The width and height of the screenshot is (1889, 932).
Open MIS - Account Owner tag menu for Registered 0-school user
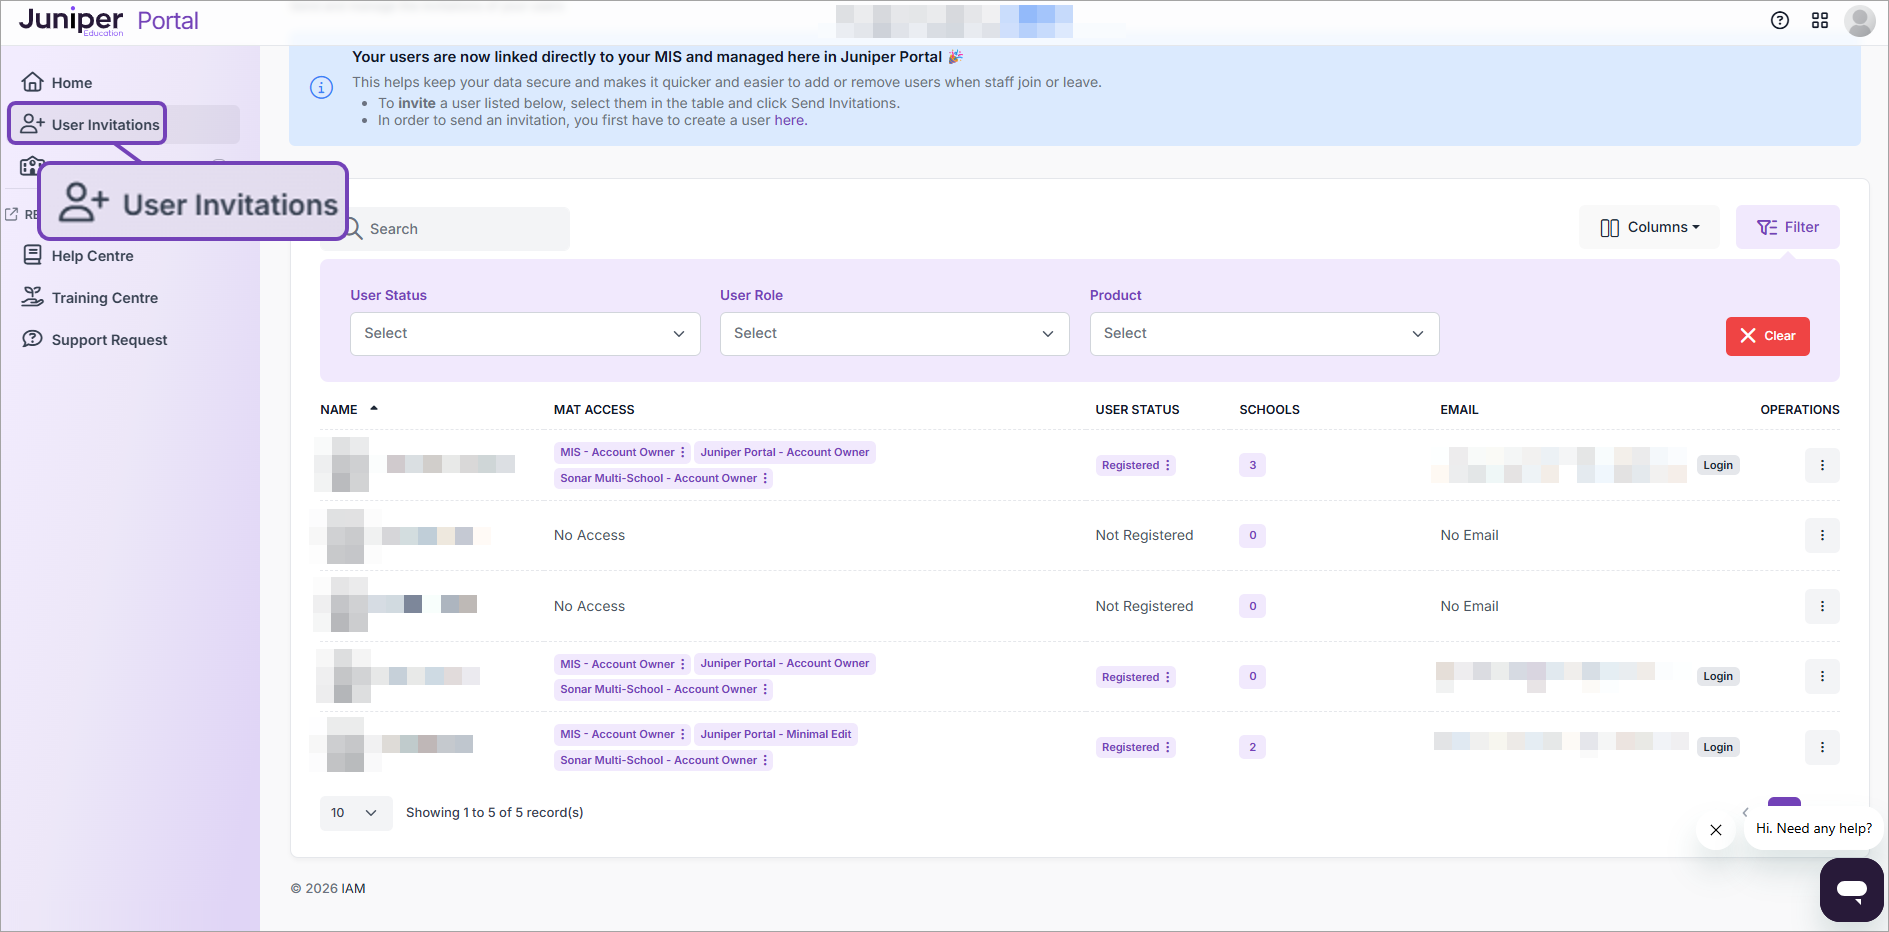pos(683,664)
